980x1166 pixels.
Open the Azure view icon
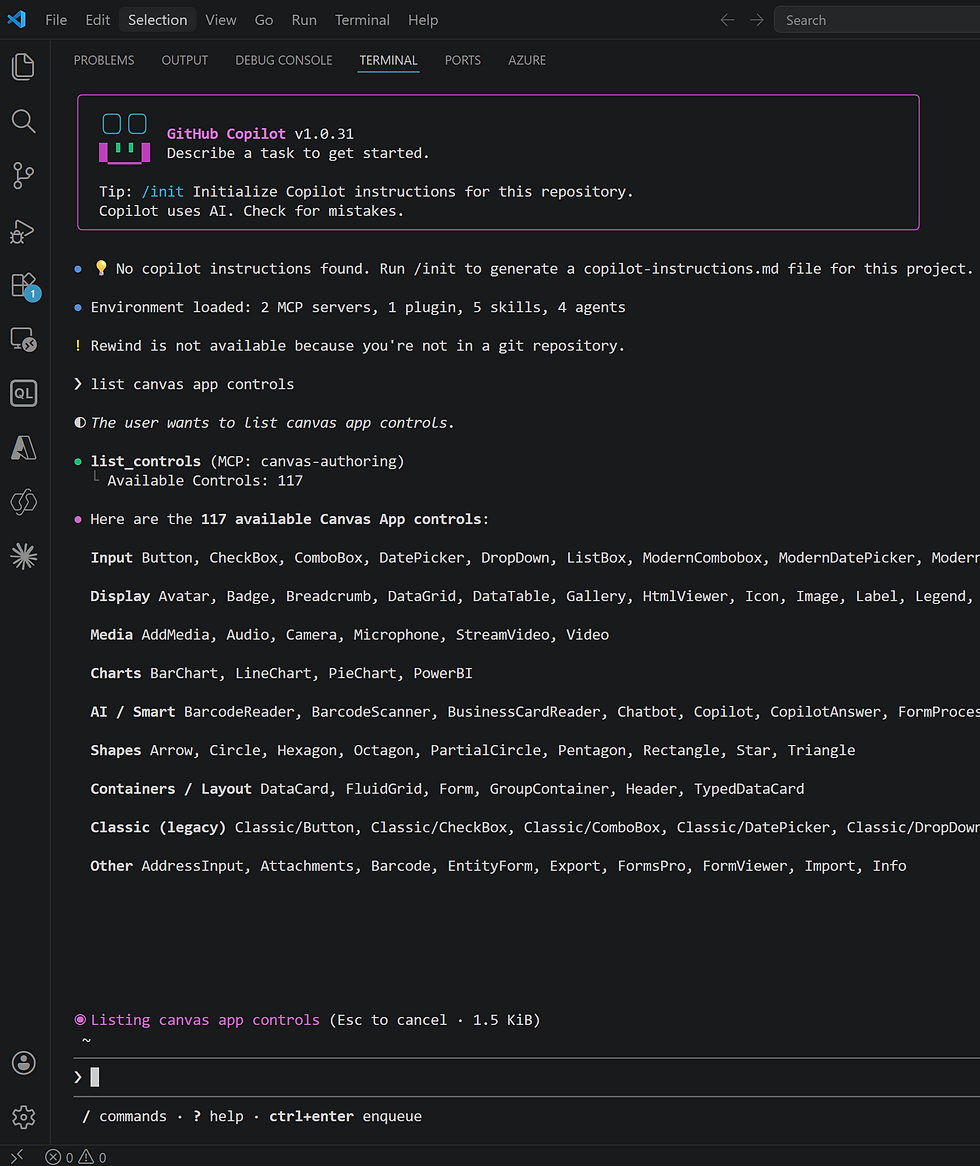(x=24, y=448)
